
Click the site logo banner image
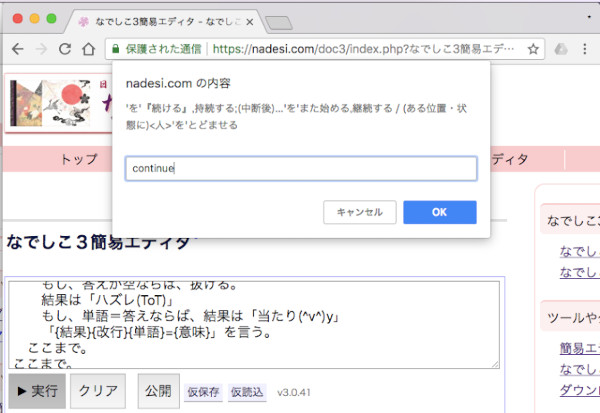50,103
